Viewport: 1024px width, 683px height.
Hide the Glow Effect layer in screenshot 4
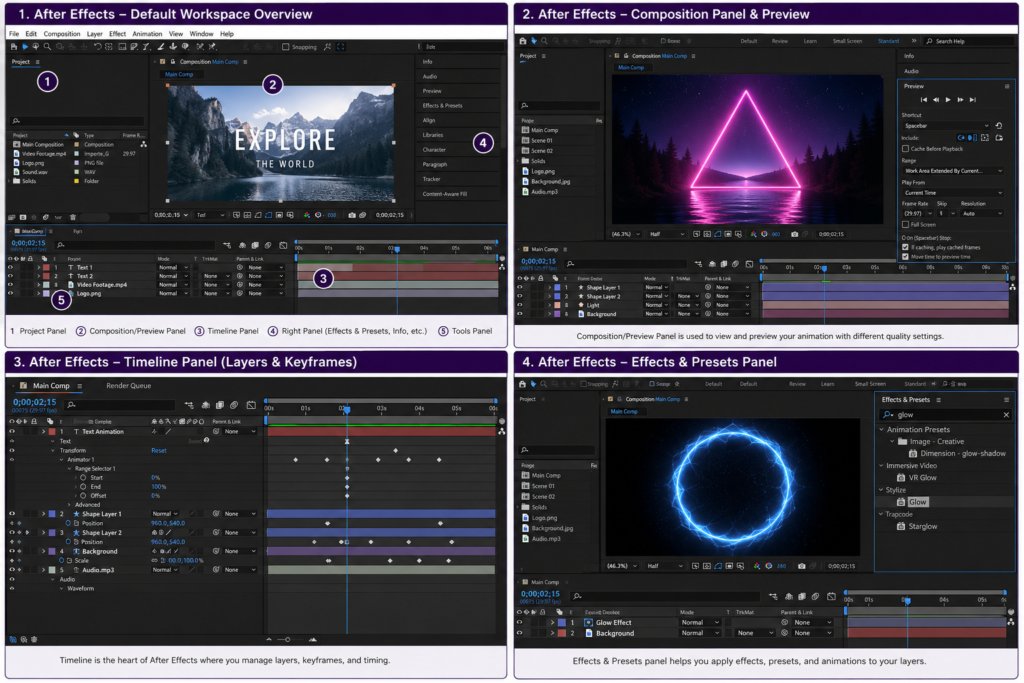click(520, 623)
